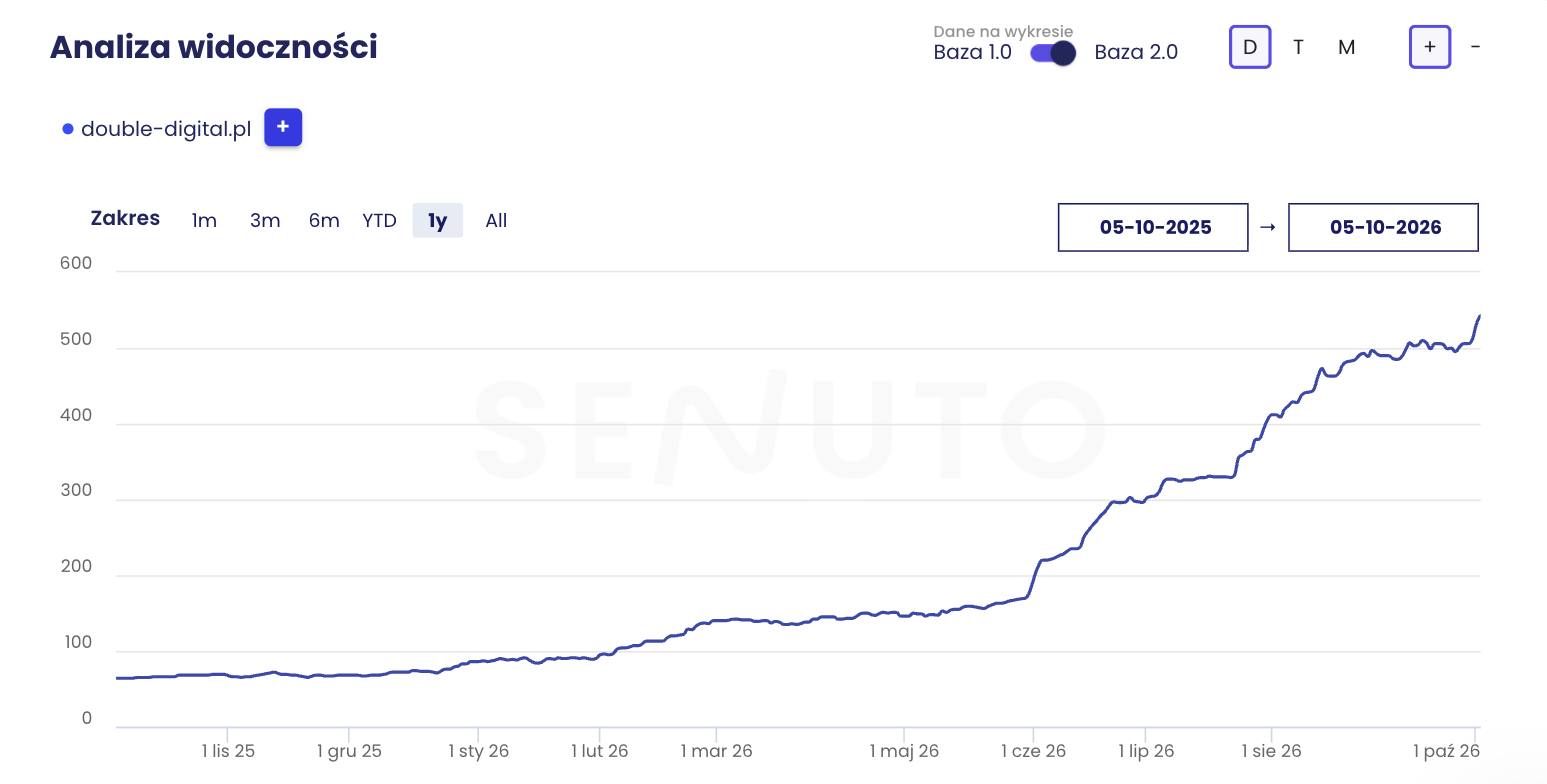This screenshot has height=784, width=1547.
Task: Select the All range
Action: pos(496,220)
